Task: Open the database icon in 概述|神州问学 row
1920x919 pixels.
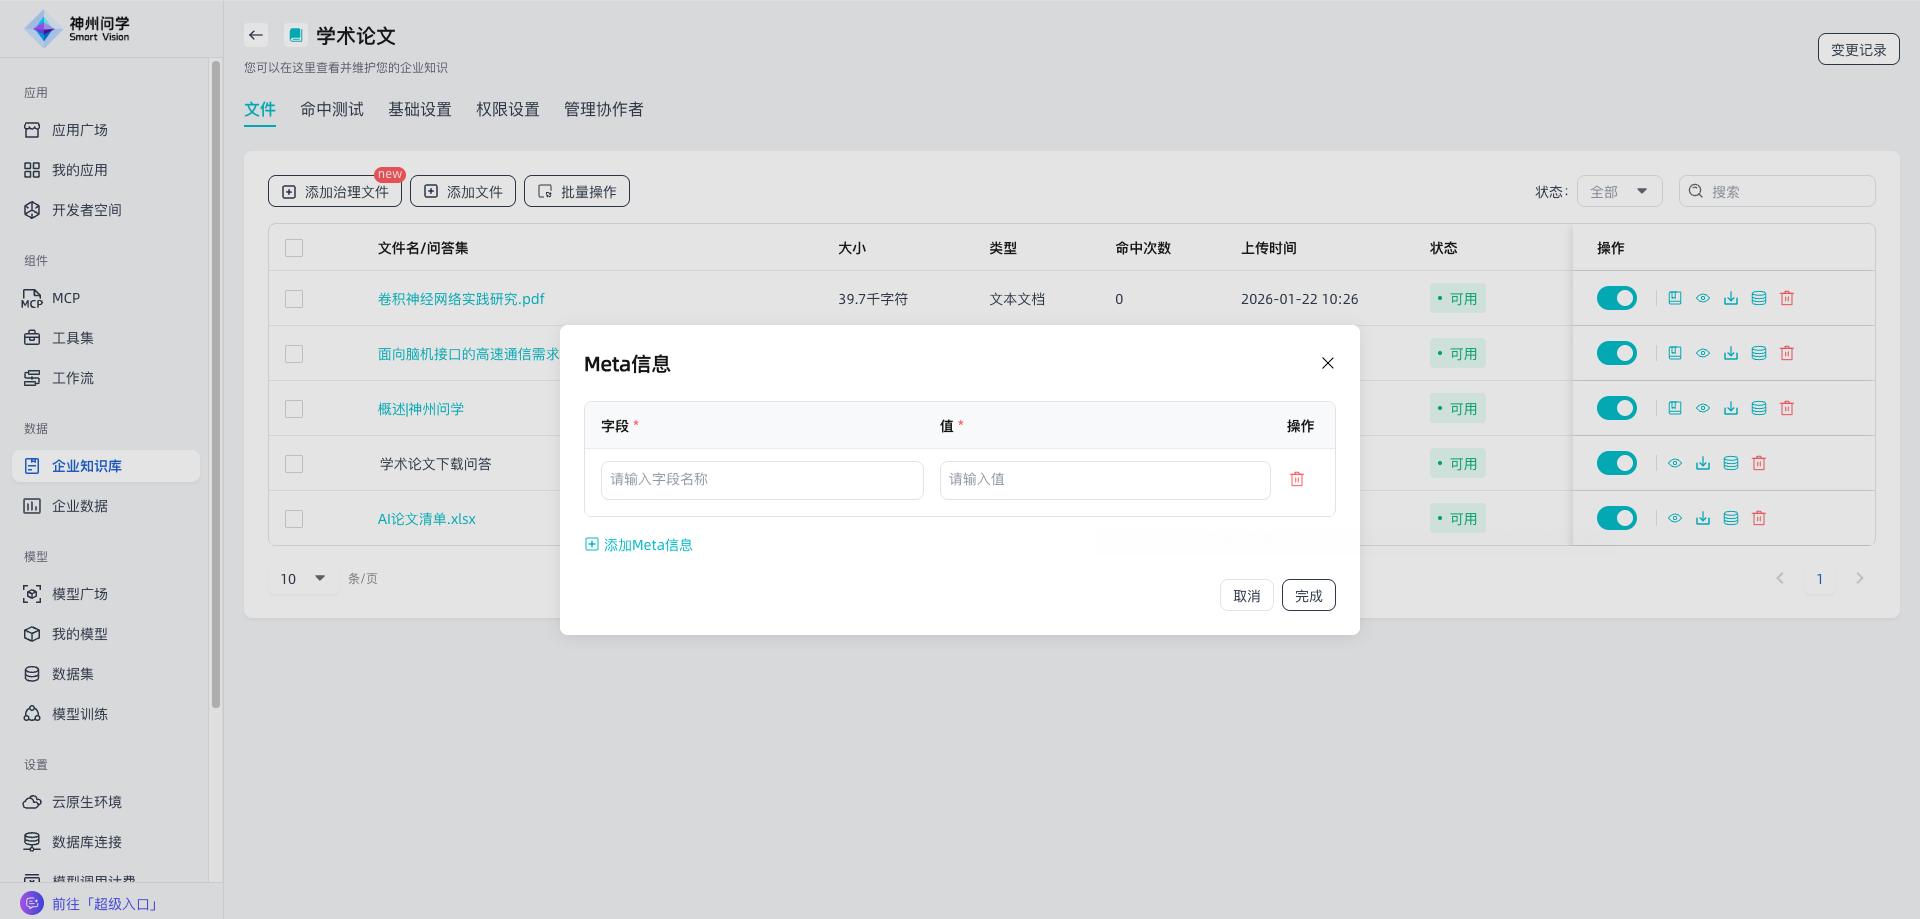Action: (1759, 408)
